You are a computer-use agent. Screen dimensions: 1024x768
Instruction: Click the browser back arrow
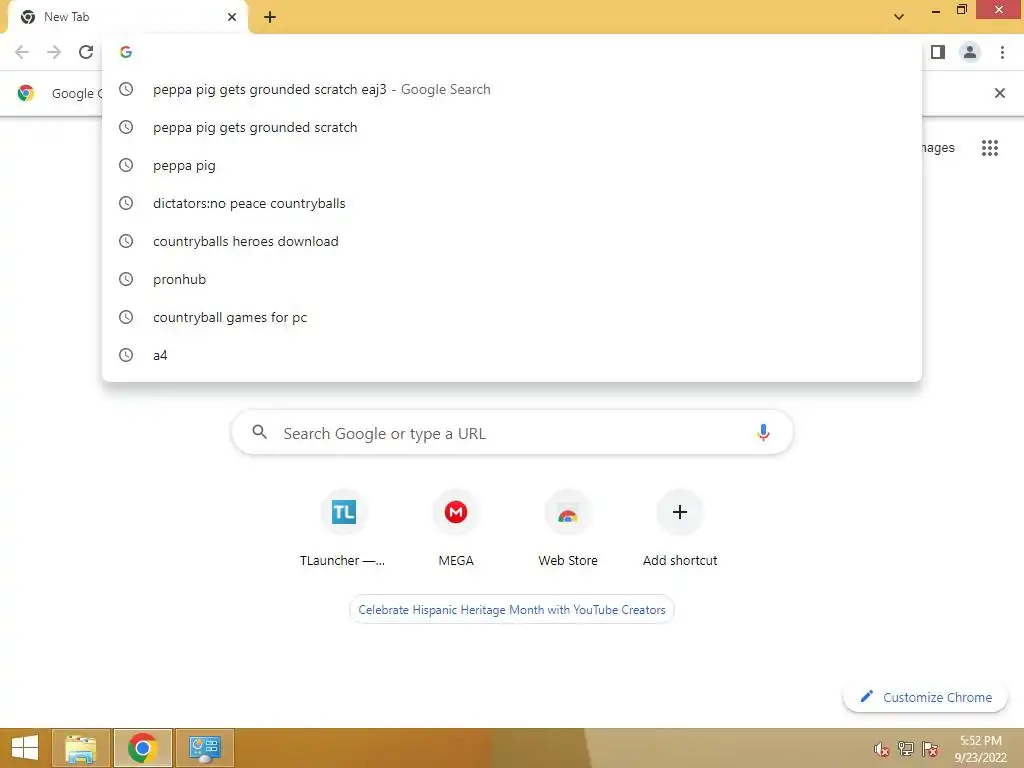[22, 52]
